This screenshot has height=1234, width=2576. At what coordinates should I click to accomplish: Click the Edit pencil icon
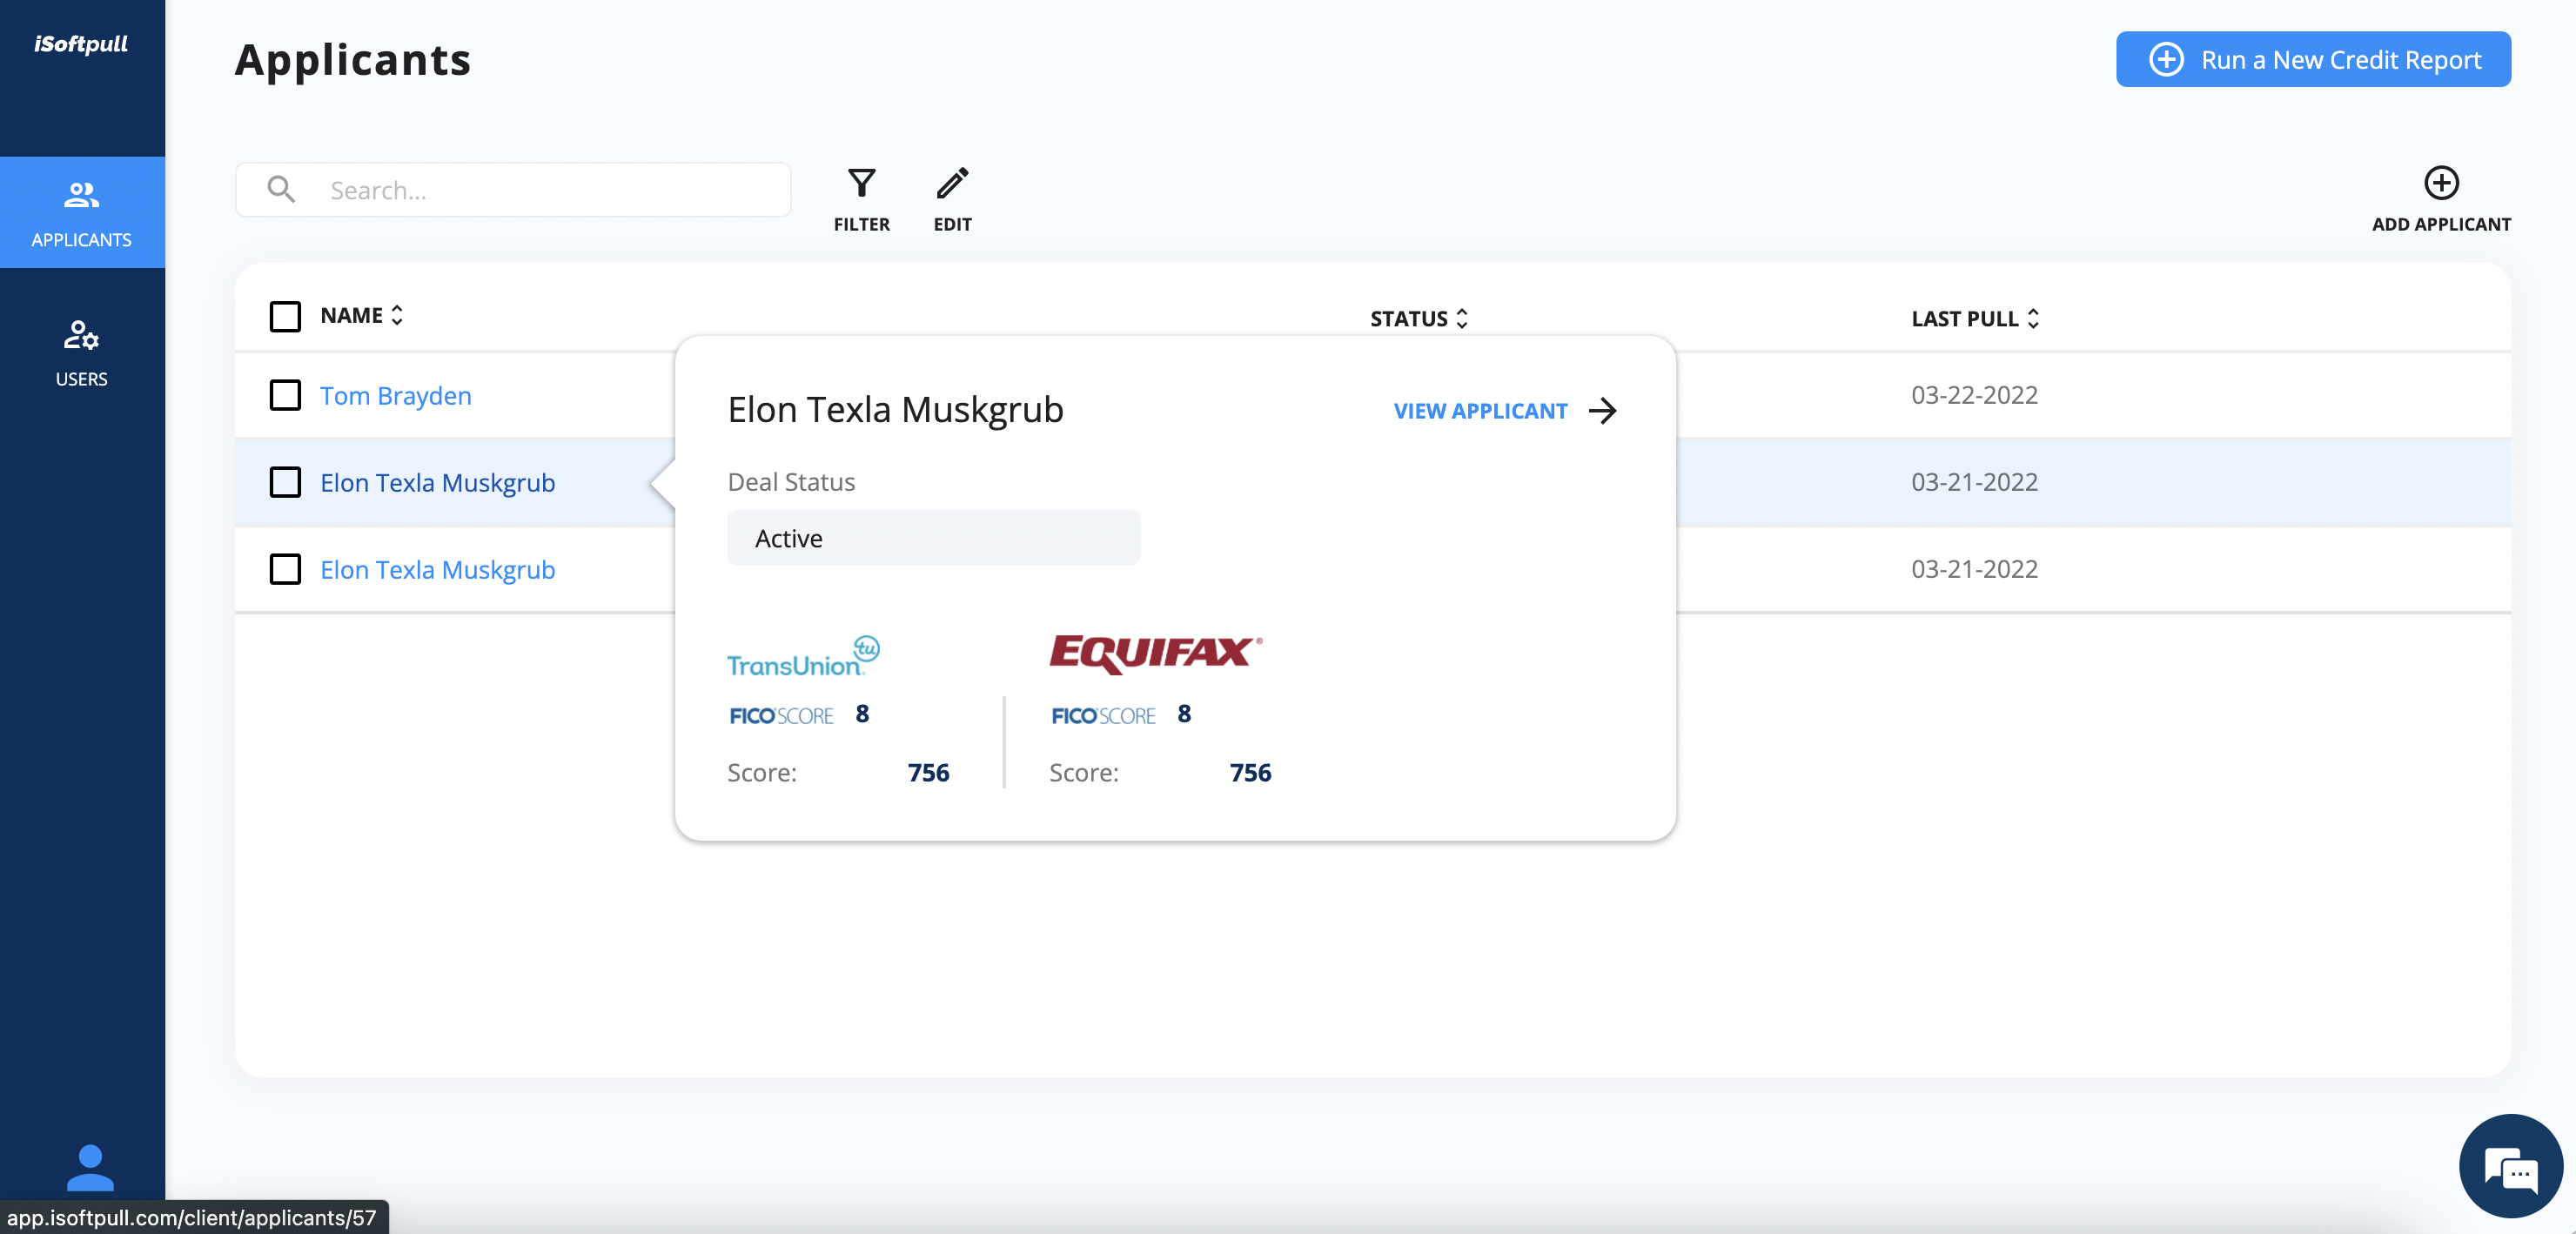[952, 184]
